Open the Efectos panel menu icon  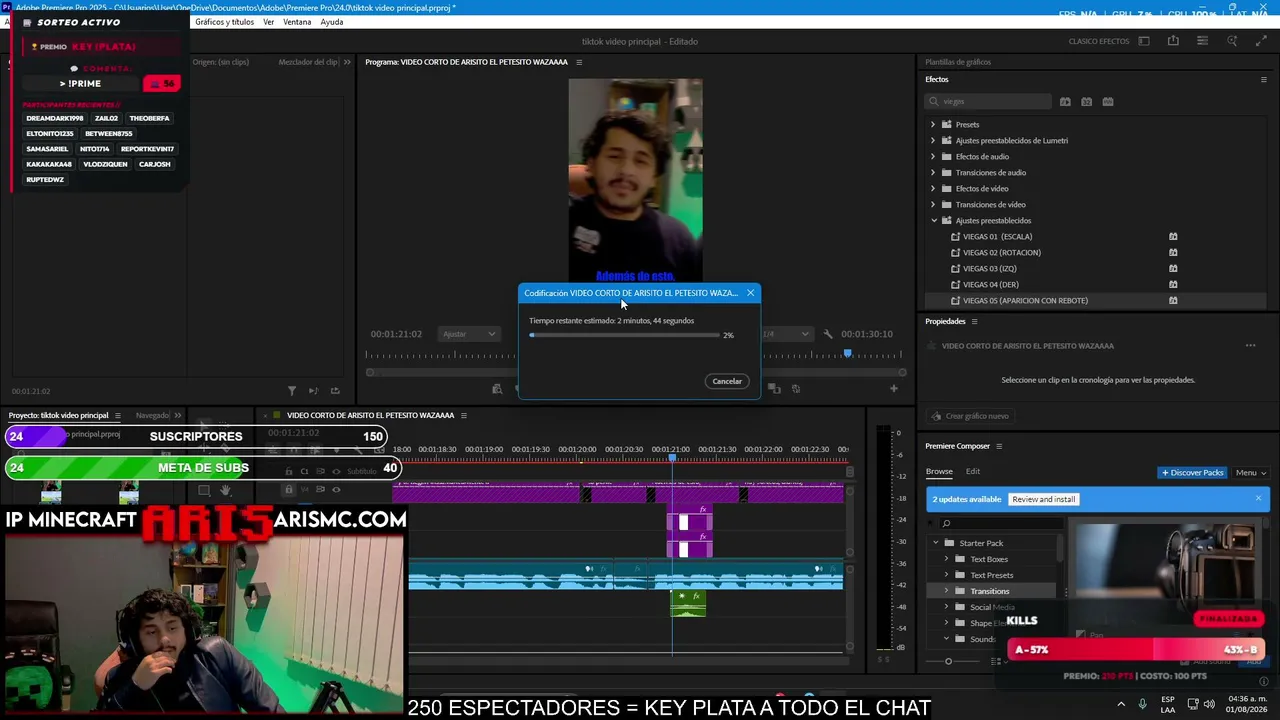coord(1263,79)
